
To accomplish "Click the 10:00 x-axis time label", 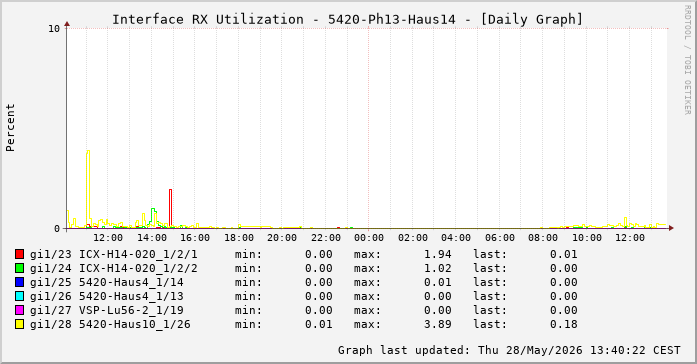I will [x=587, y=238].
